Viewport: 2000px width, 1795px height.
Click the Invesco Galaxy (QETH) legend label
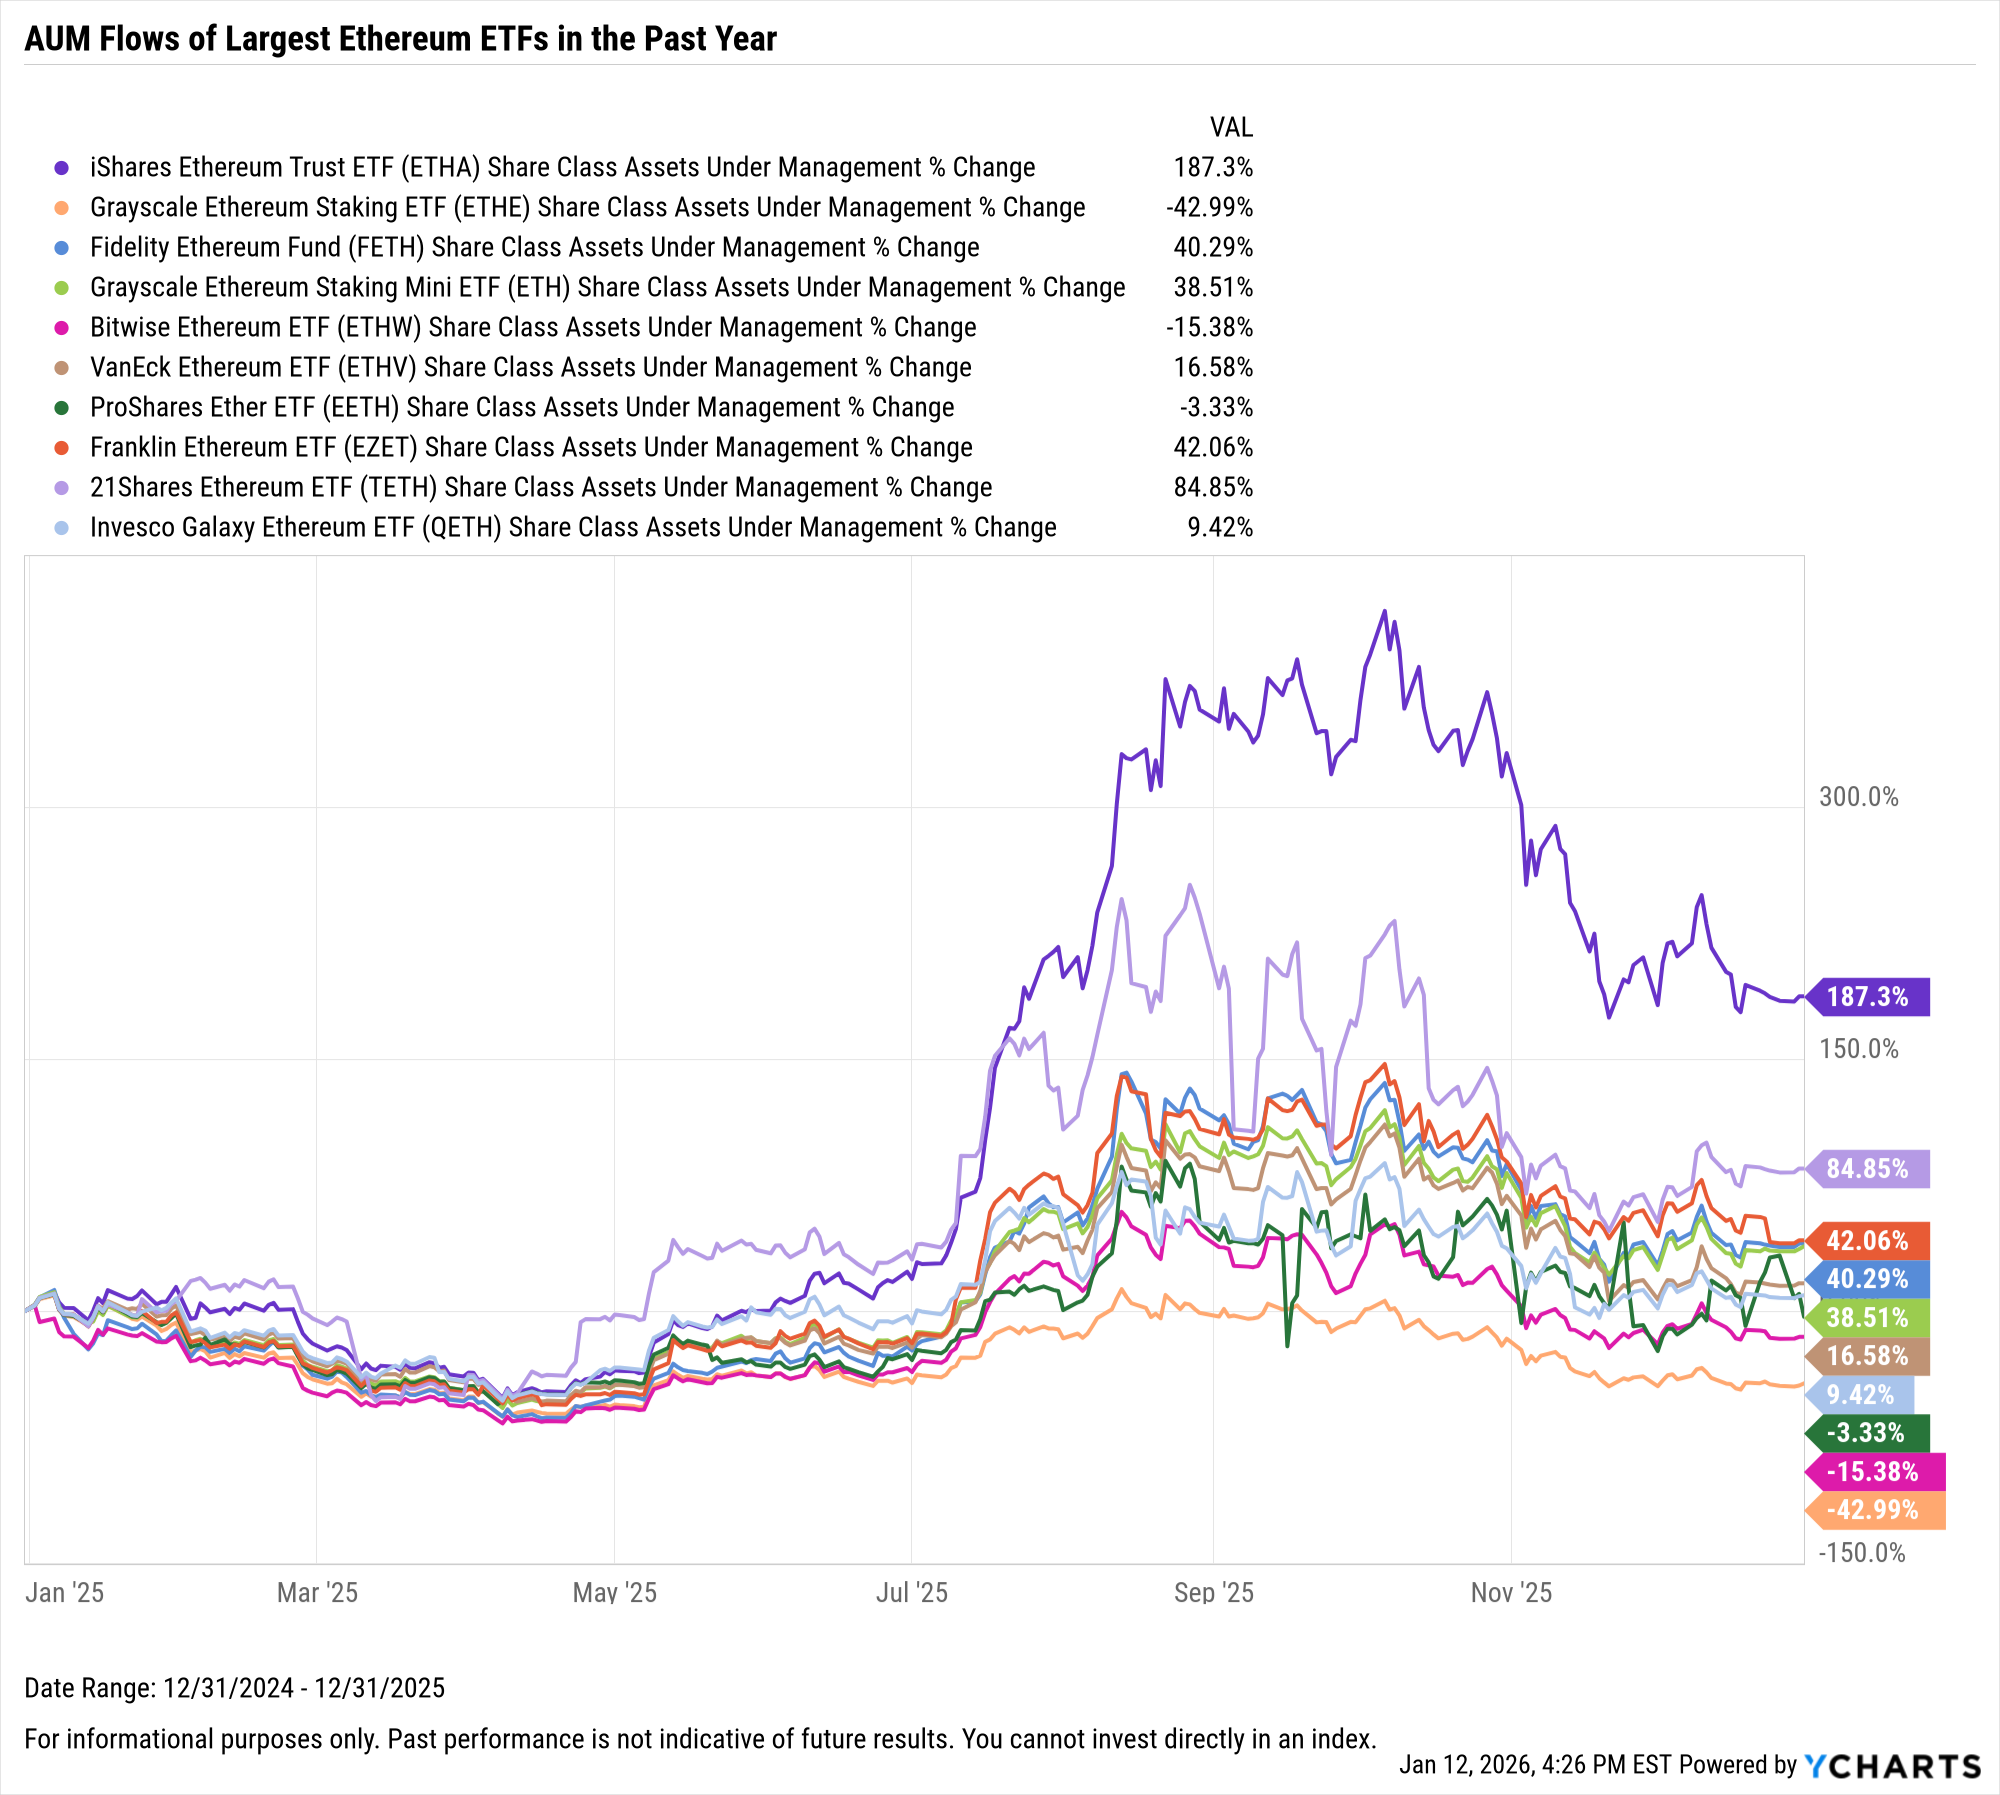[x=573, y=528]
